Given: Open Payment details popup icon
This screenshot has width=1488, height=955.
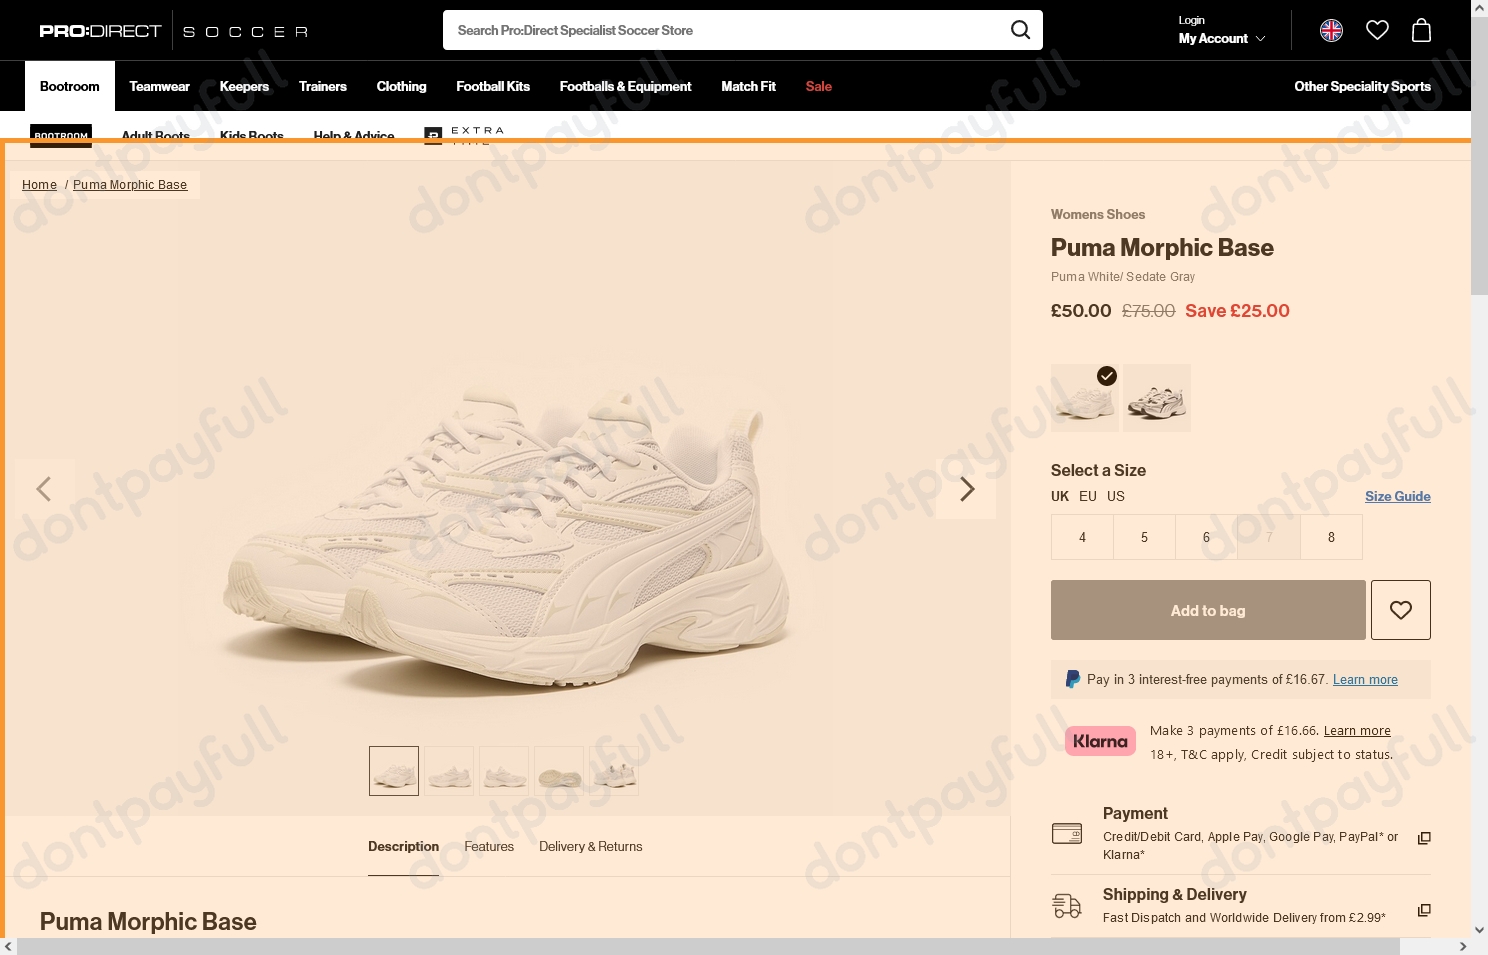Looking at the screenshot, I should point(1424,838).
